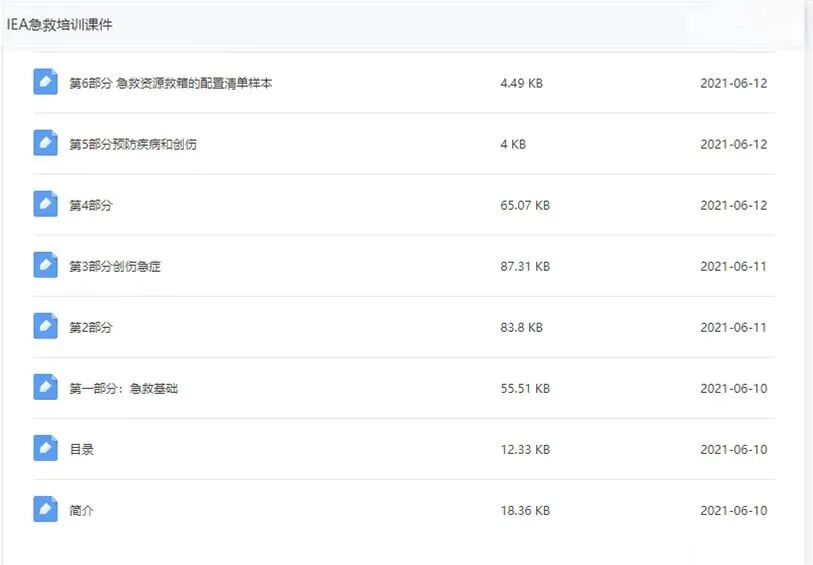The image size is (813, 565).
Task: Click the file icon next to 第4部分
Action: [46, 204]
